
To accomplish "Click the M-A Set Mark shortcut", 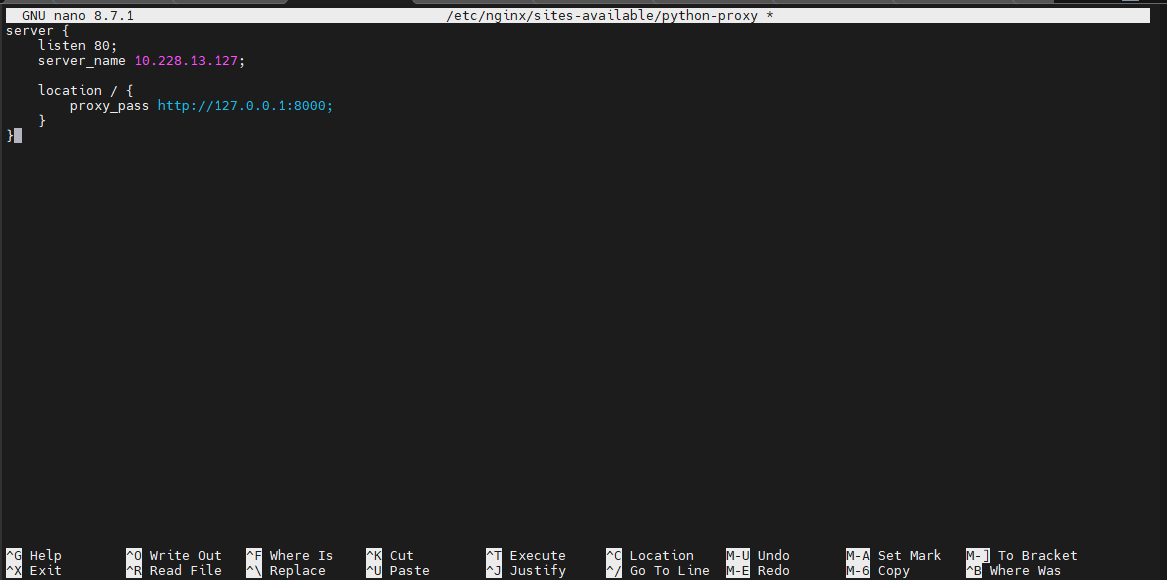I will (x=894, y=555).
